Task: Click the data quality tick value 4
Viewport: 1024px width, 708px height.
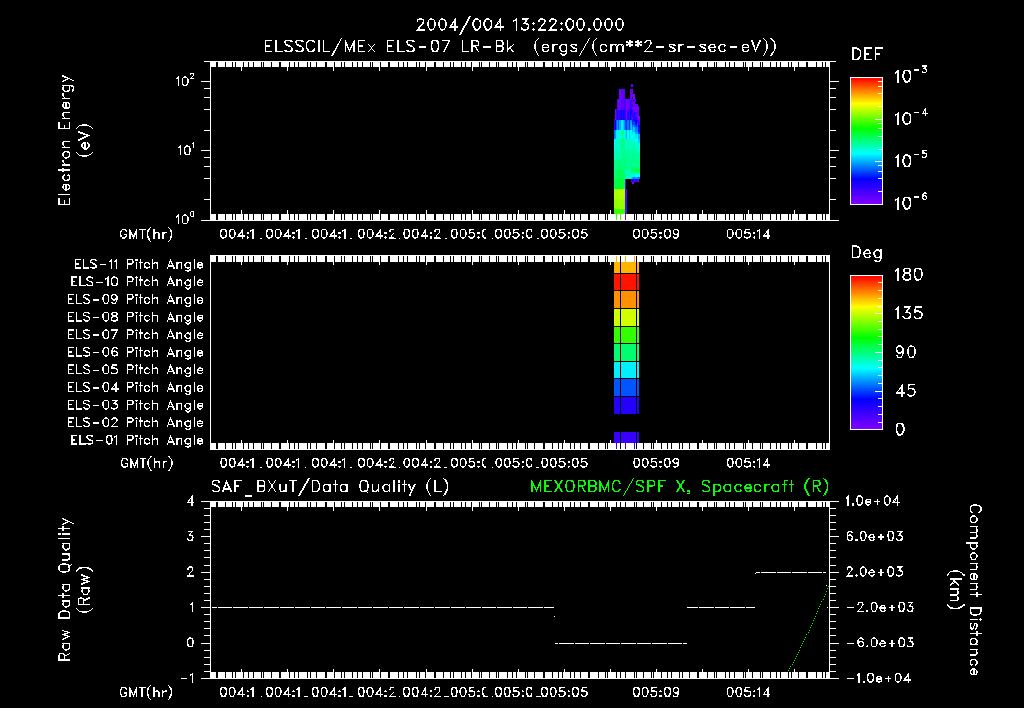Action: (190, 502)
